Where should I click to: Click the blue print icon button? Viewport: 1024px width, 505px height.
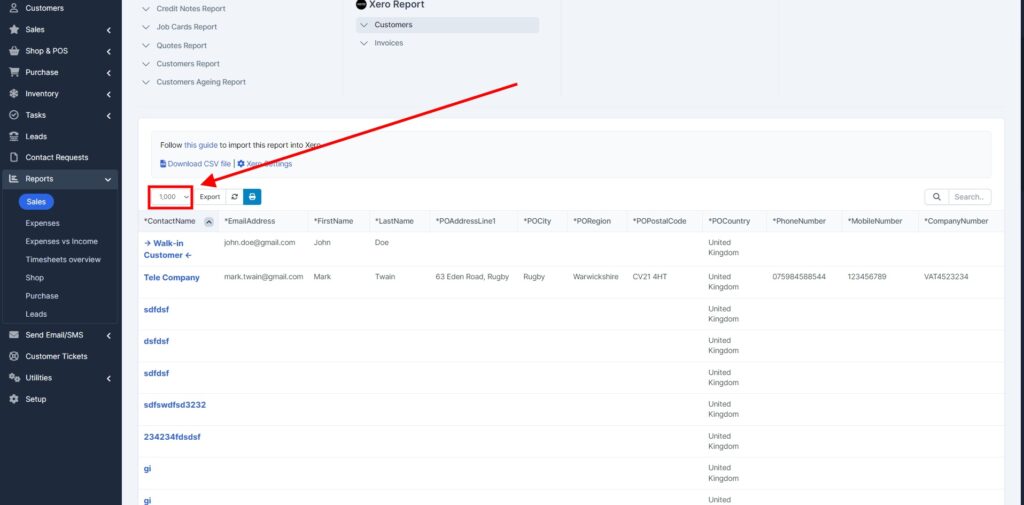pyautogui.click(x=252, y=197)
